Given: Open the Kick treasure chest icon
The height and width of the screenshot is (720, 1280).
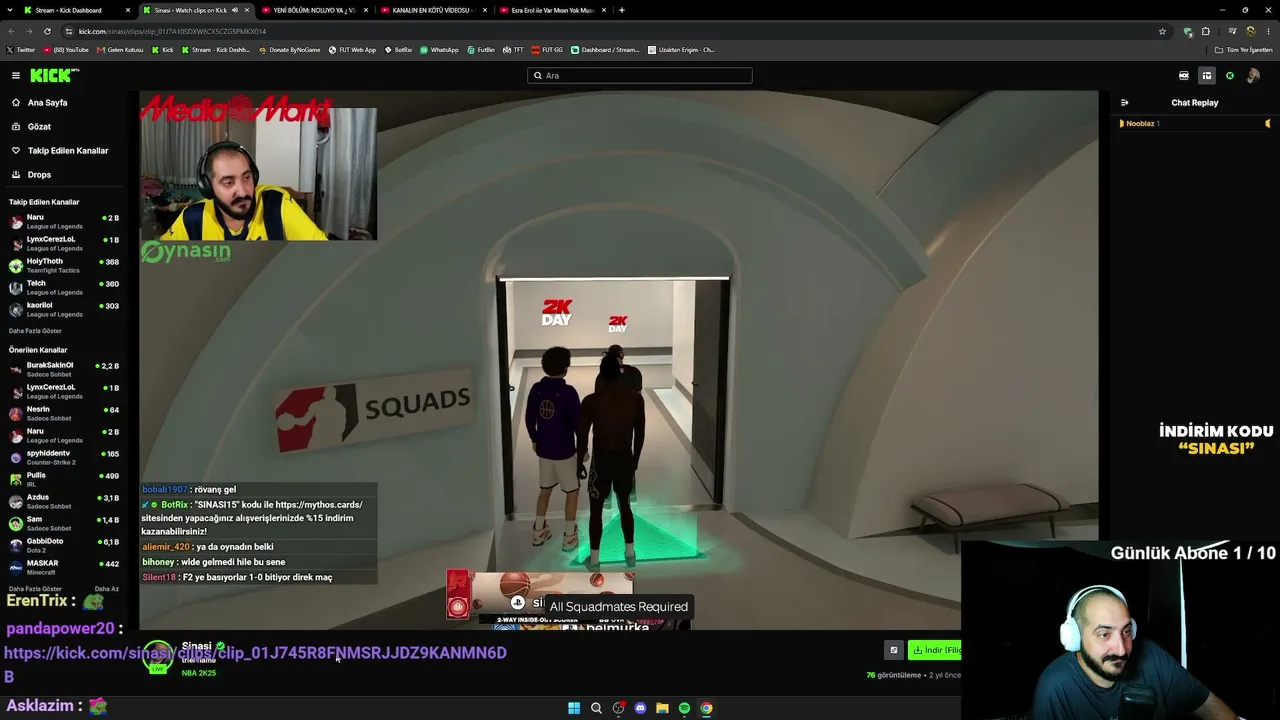Looking at the screenshot, I should pyautogui.click(x=1184, y=76).
